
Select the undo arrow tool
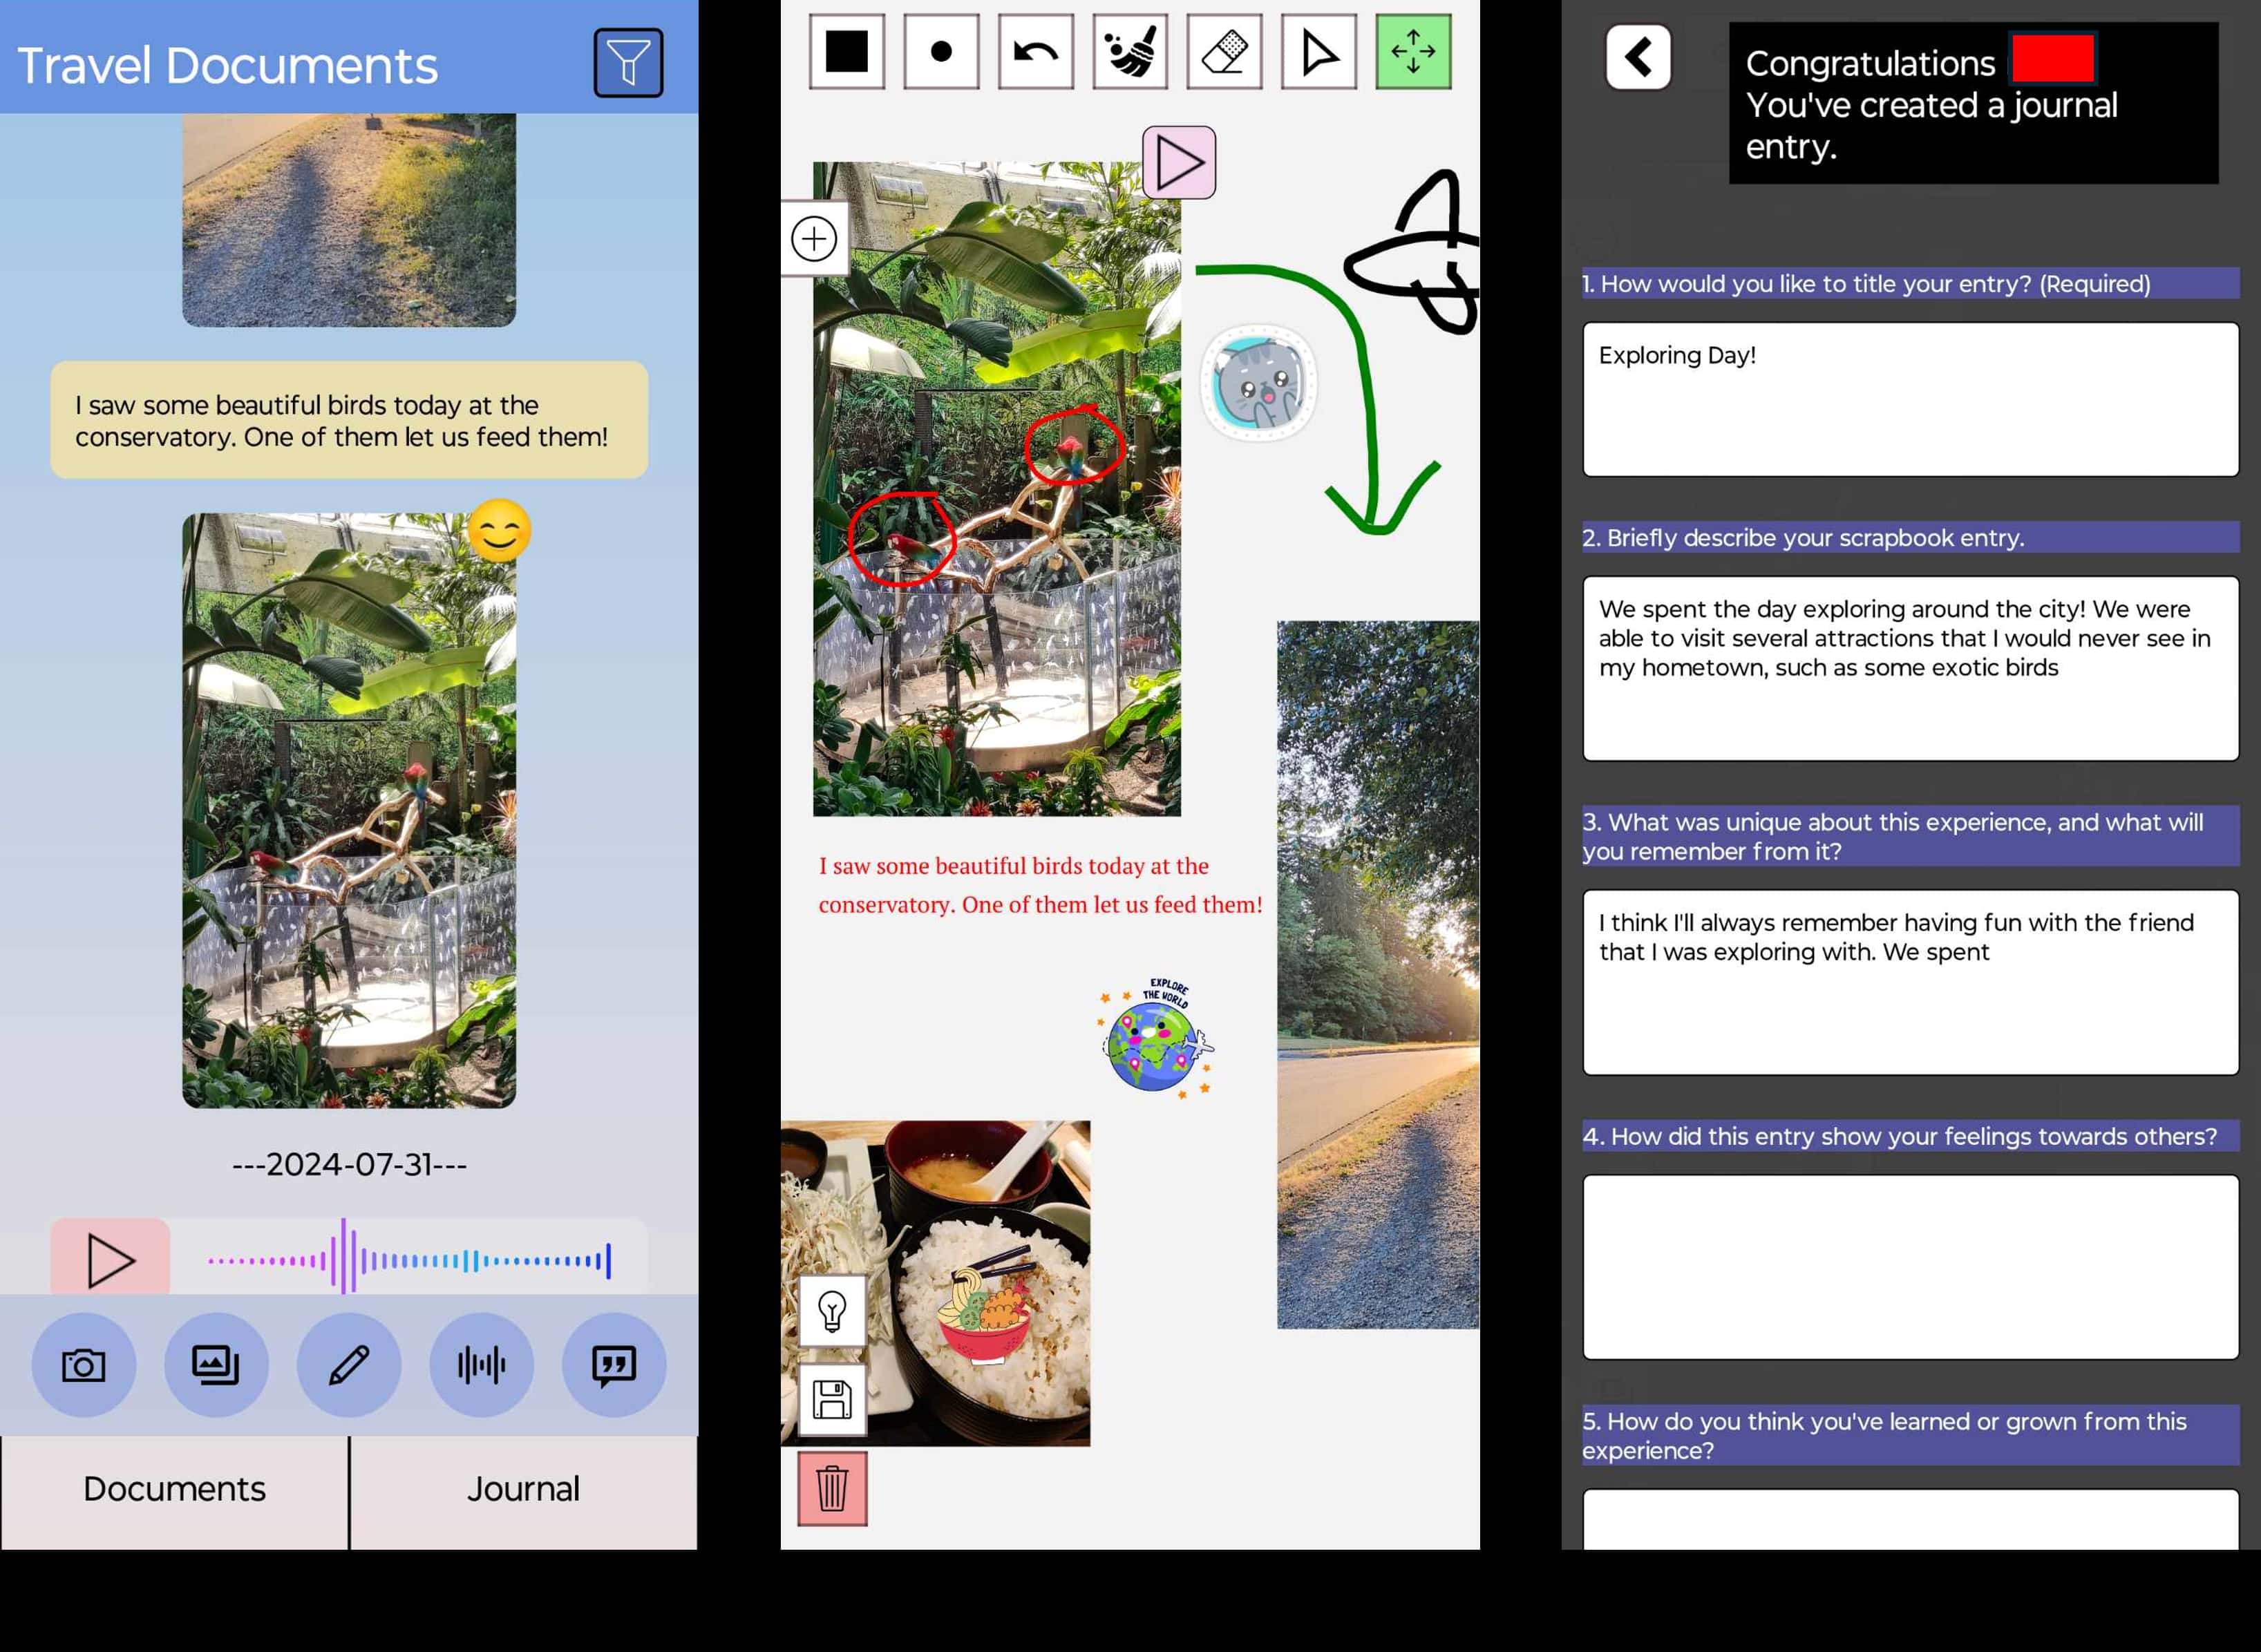(1036, 52)
